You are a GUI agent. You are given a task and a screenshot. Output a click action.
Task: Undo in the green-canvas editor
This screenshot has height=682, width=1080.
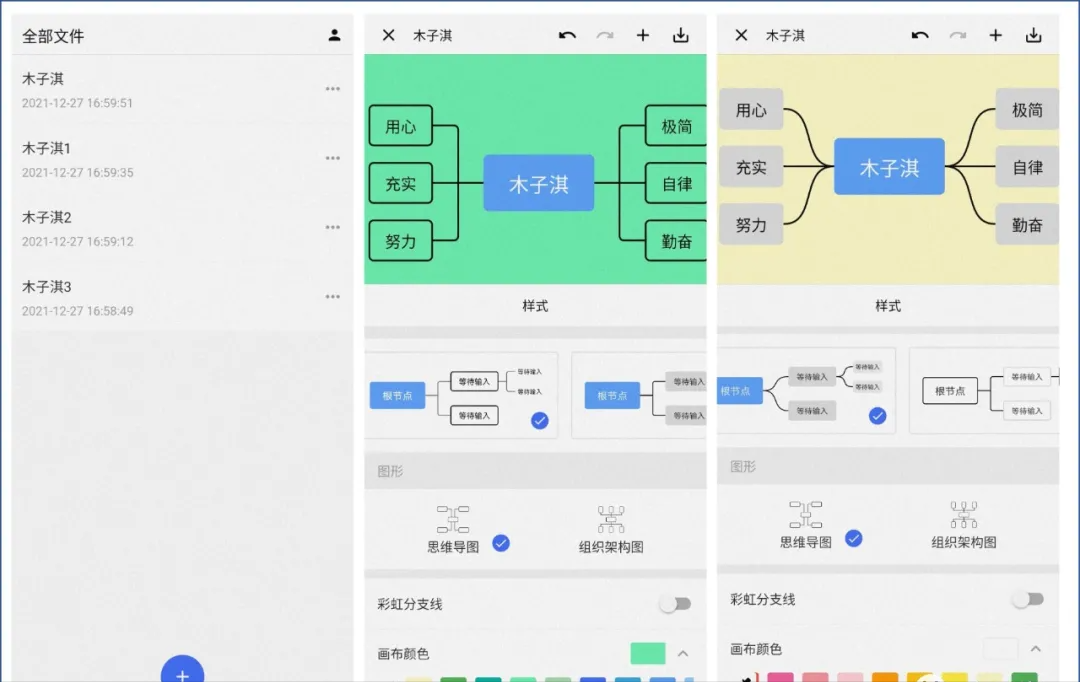click(x=567, y=35)
